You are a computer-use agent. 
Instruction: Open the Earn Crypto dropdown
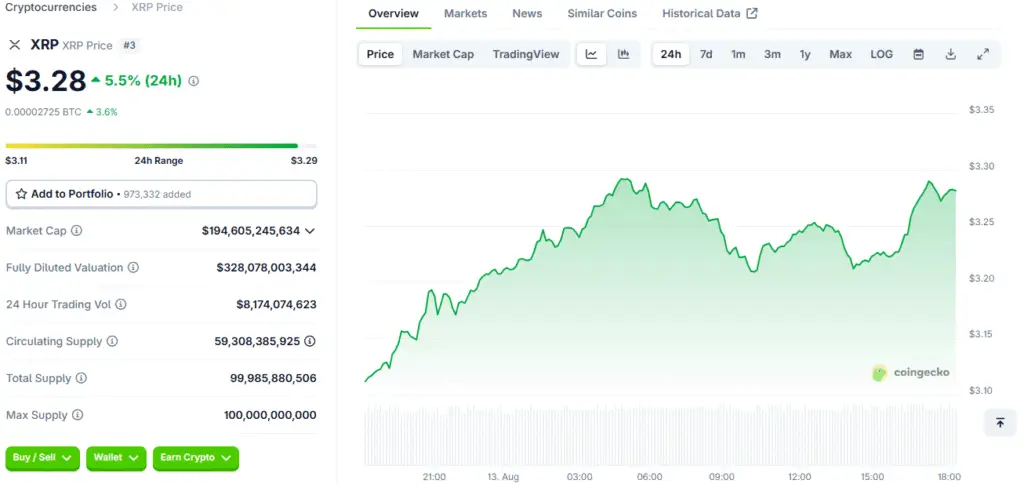(195, 458)
